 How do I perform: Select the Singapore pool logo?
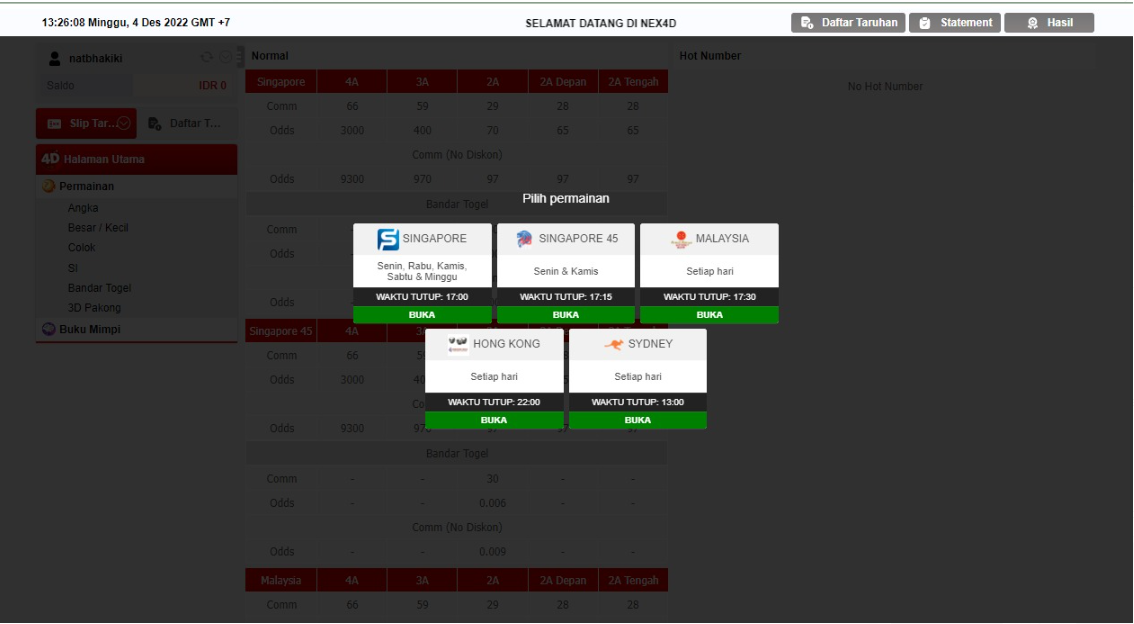coord(388,239)
